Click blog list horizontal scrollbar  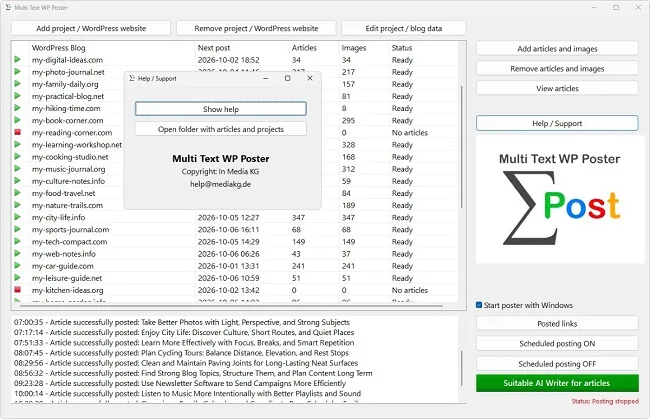(231, 306)
